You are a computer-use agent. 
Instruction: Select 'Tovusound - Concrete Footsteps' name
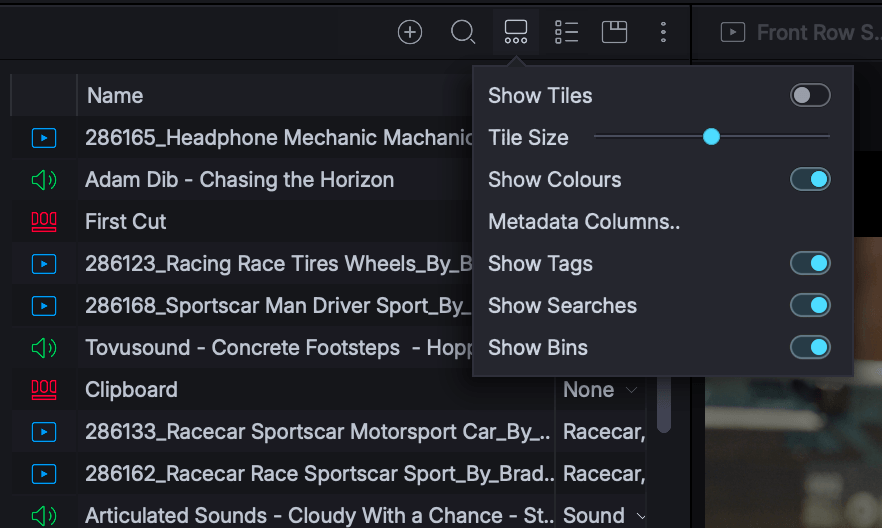click(x=278, y=348)
